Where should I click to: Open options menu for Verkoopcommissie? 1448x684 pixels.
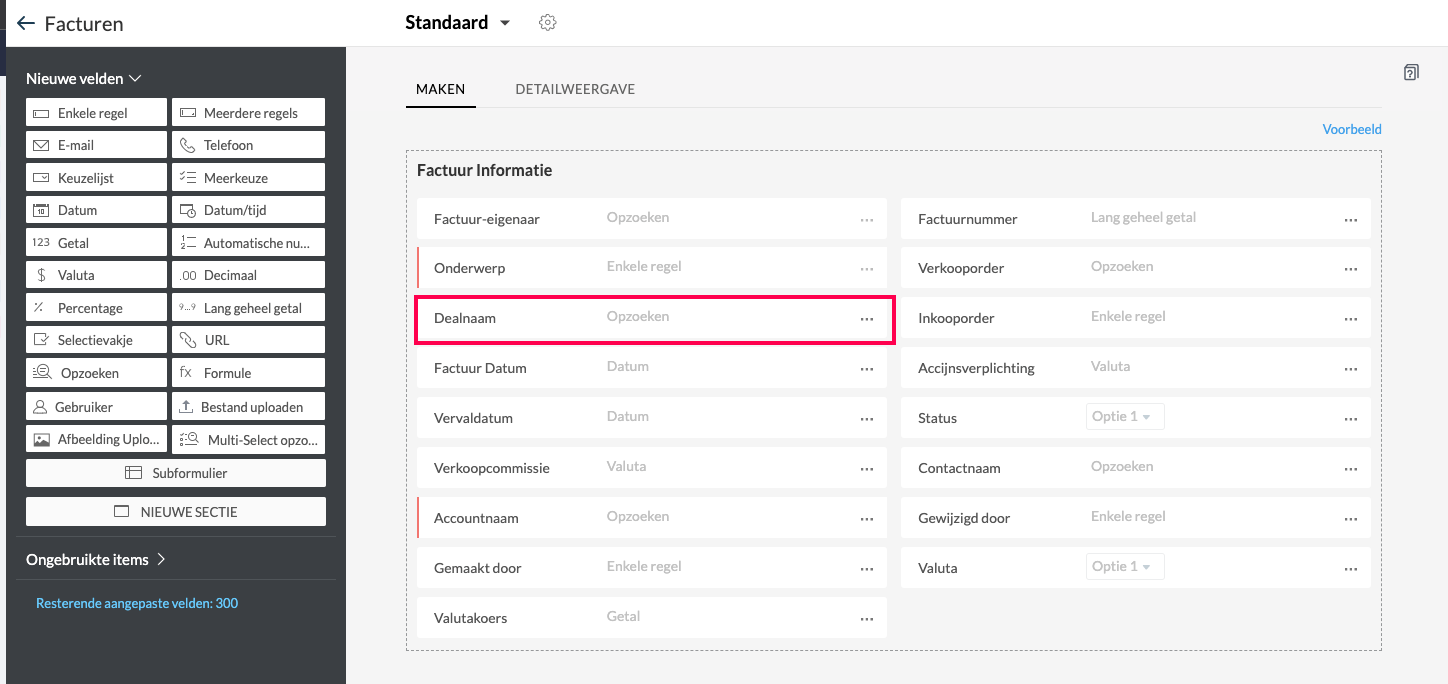point(866,469)
